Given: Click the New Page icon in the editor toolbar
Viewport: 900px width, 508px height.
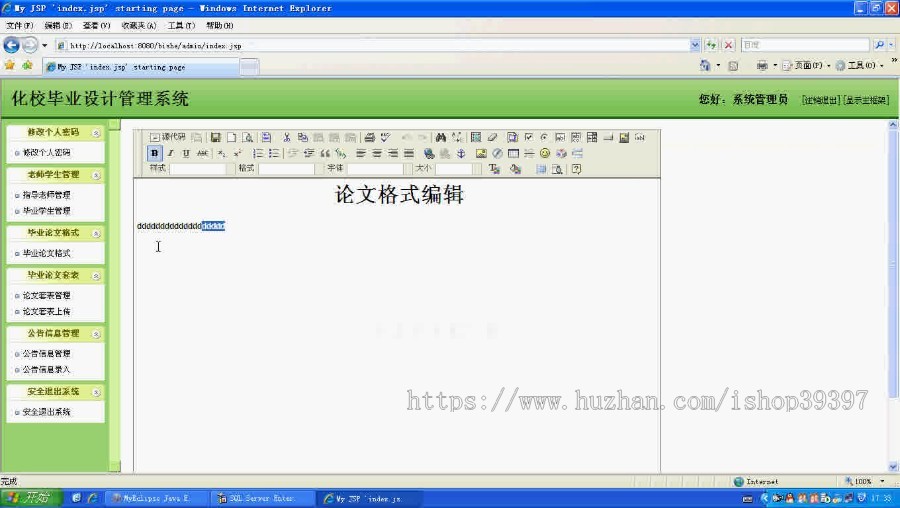Looking at the screenshot, I should point(231,137).
